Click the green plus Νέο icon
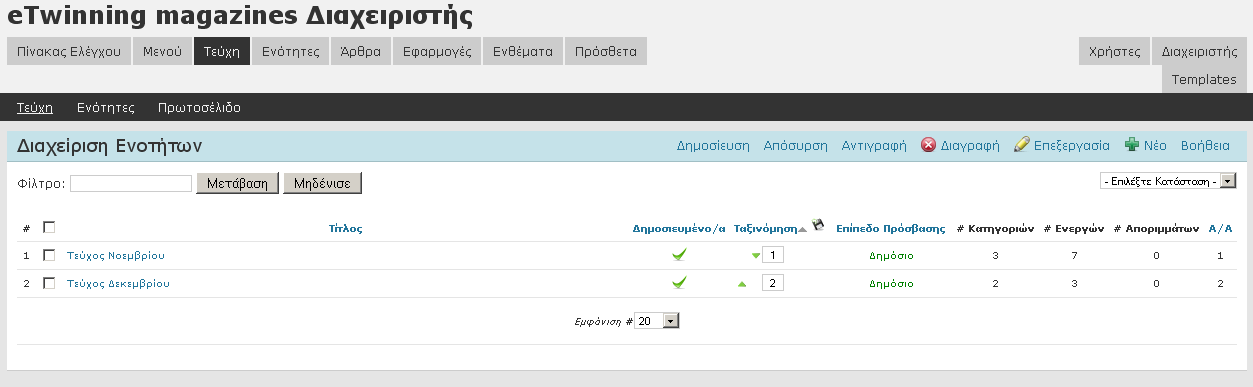This screenshot has width=1253, height=387. 1132,145
